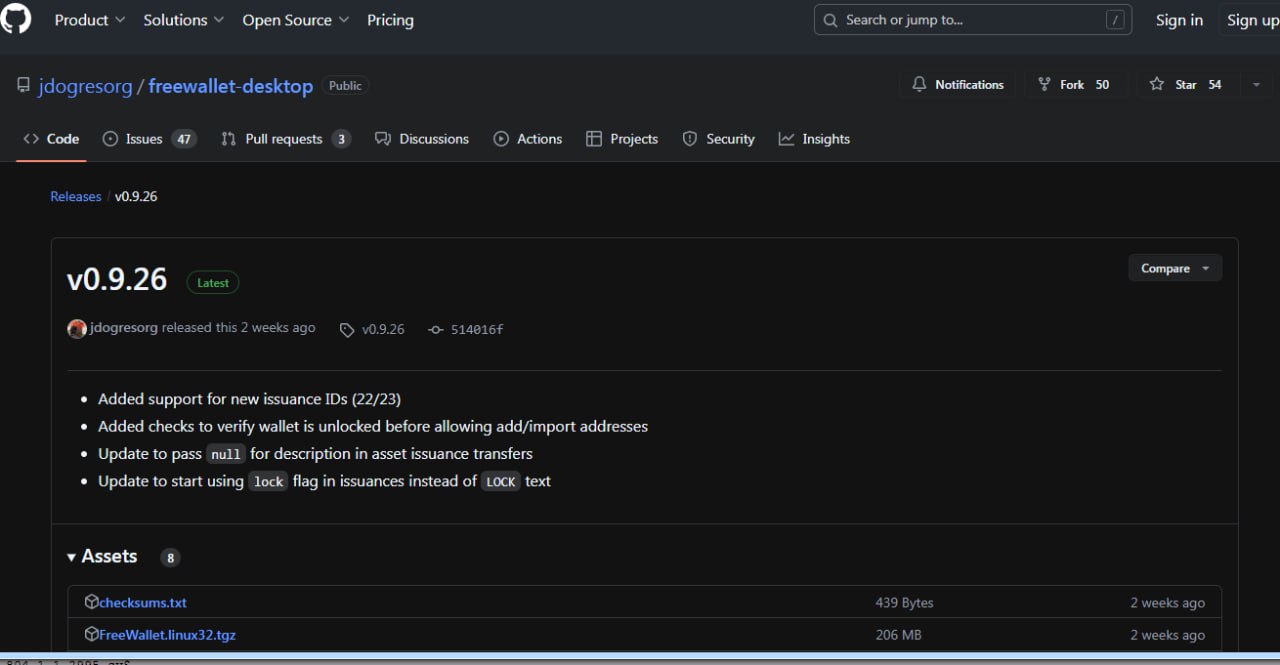Go to Releases breadcrumb link
The width and height of the screenshot is (1280, 665).
pos(75,197)
